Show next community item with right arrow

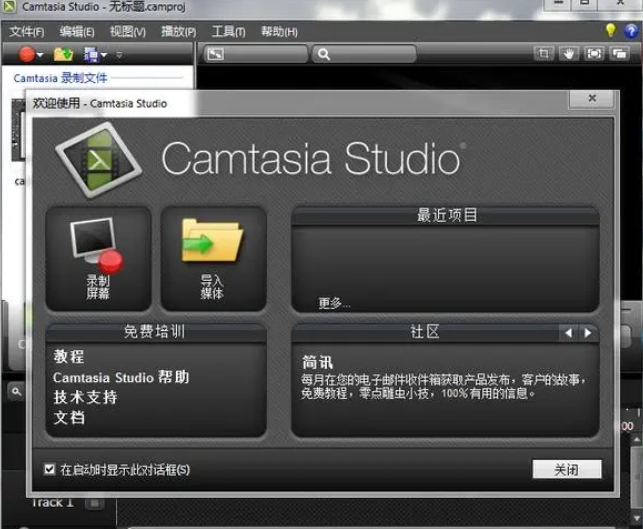point(588,333)
